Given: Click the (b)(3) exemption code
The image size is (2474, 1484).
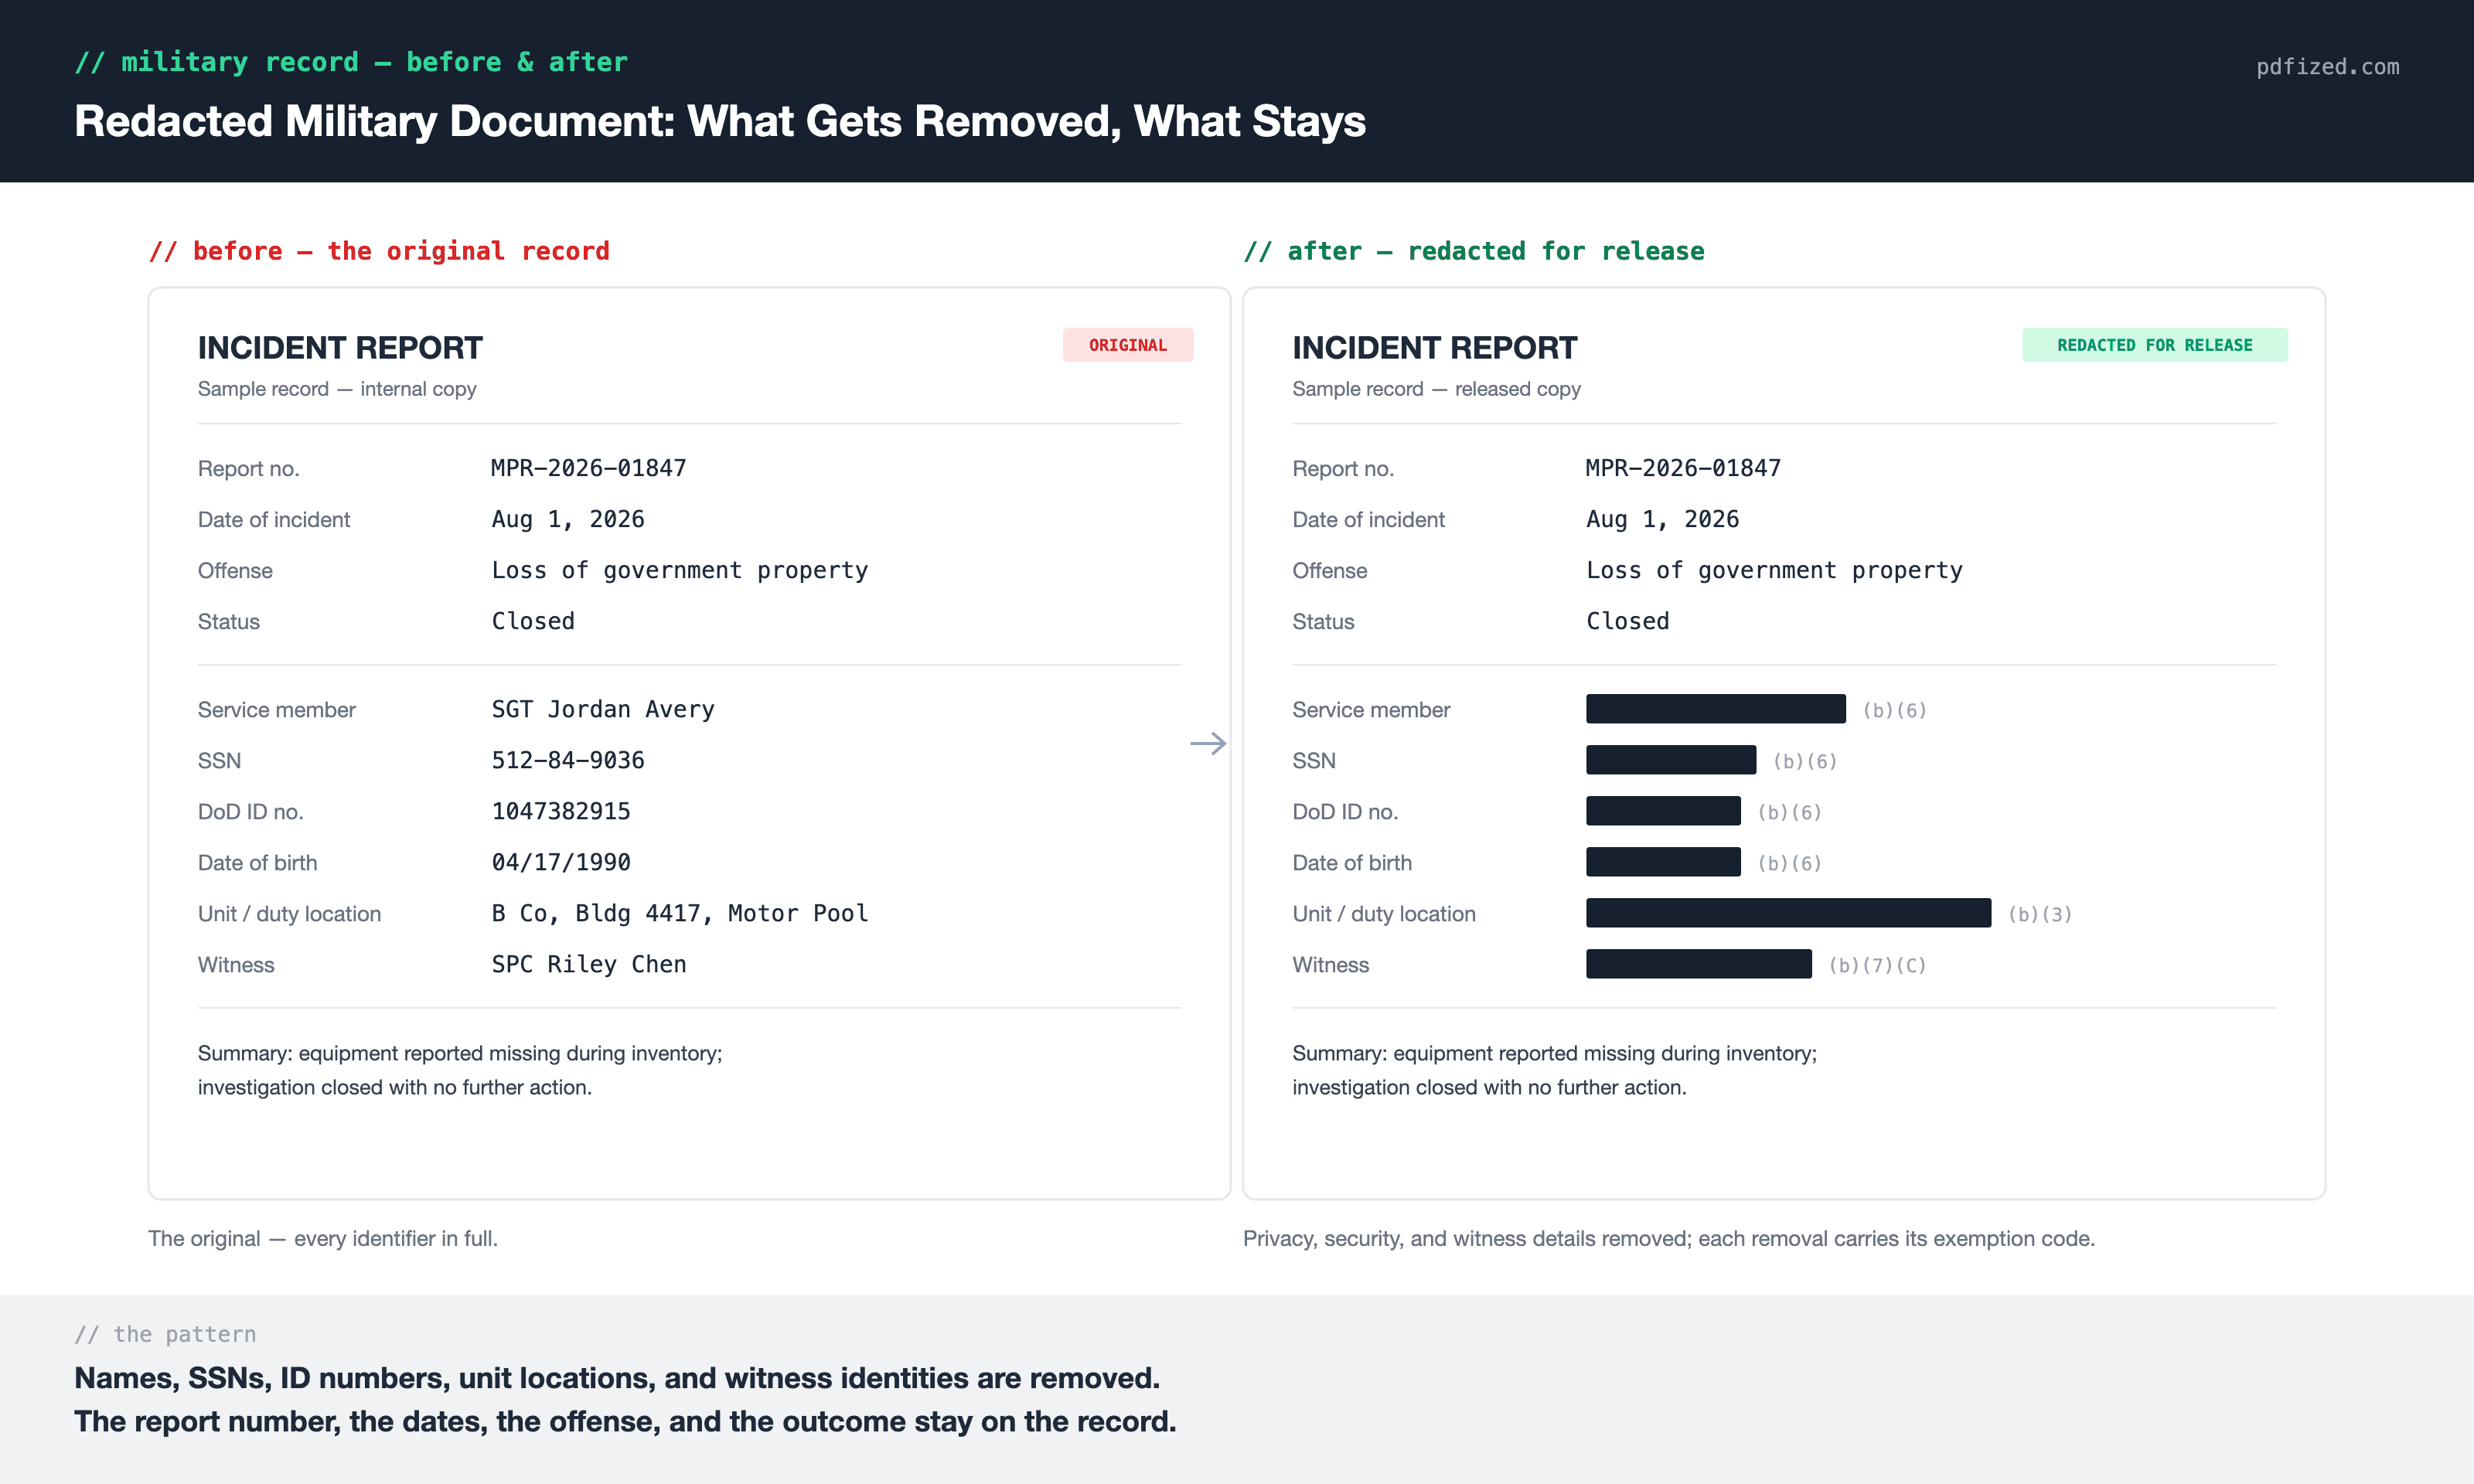Looking at the screenshot, I should pos(2039,914).
